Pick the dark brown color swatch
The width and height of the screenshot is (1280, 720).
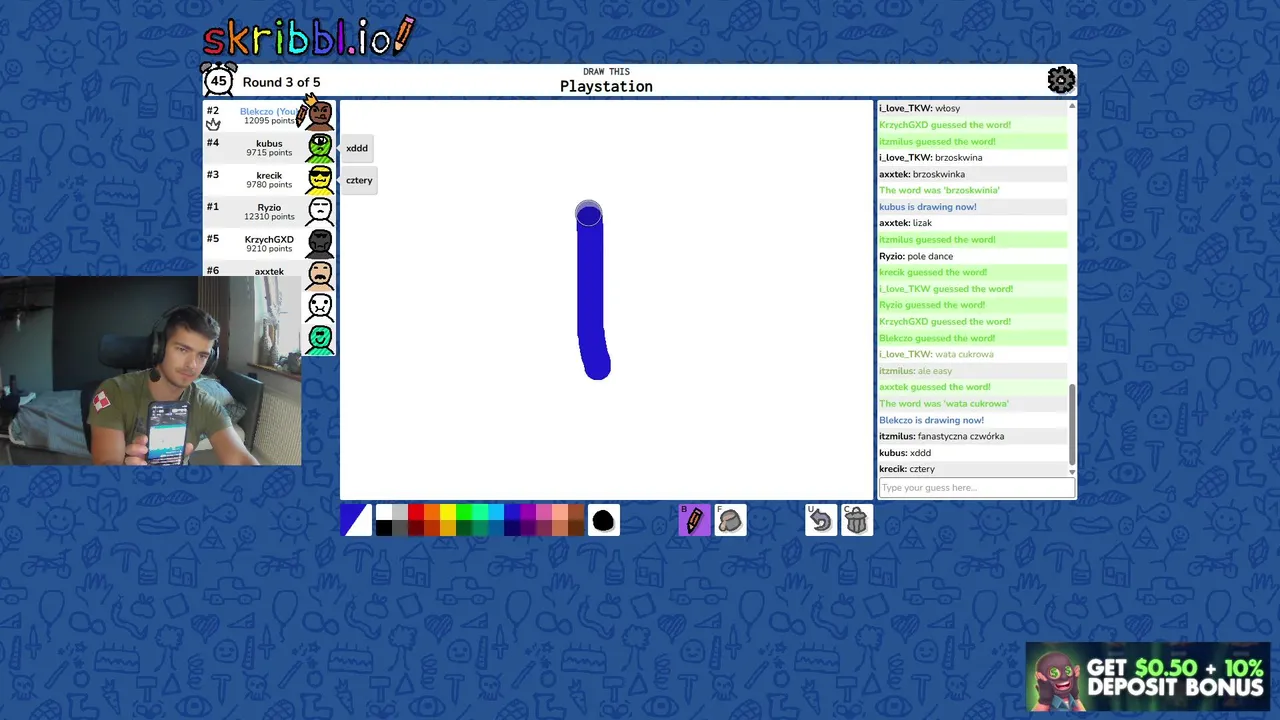tap(576, 528)
